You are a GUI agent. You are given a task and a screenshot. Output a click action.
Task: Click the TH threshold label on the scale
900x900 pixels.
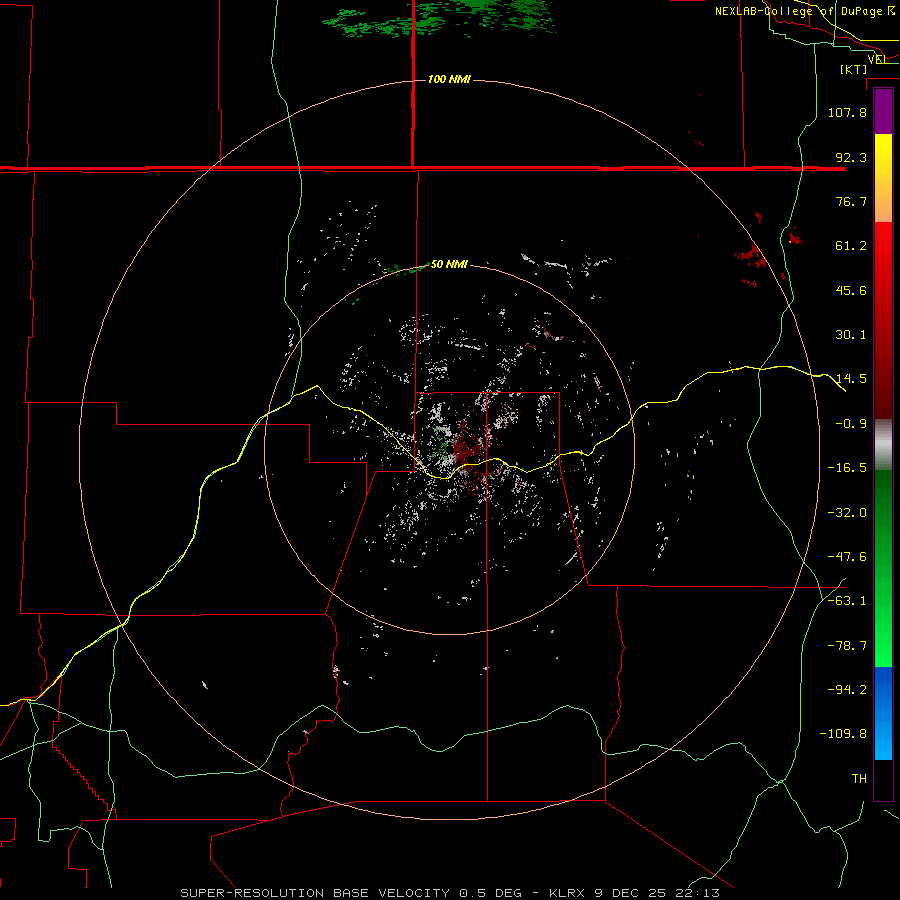859,779
